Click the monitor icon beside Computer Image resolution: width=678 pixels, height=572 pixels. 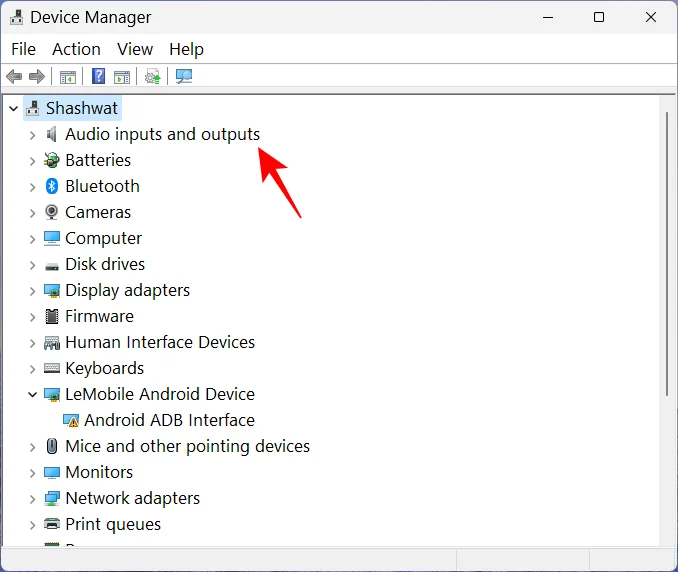pyautogui.click(x=52, y=238)
